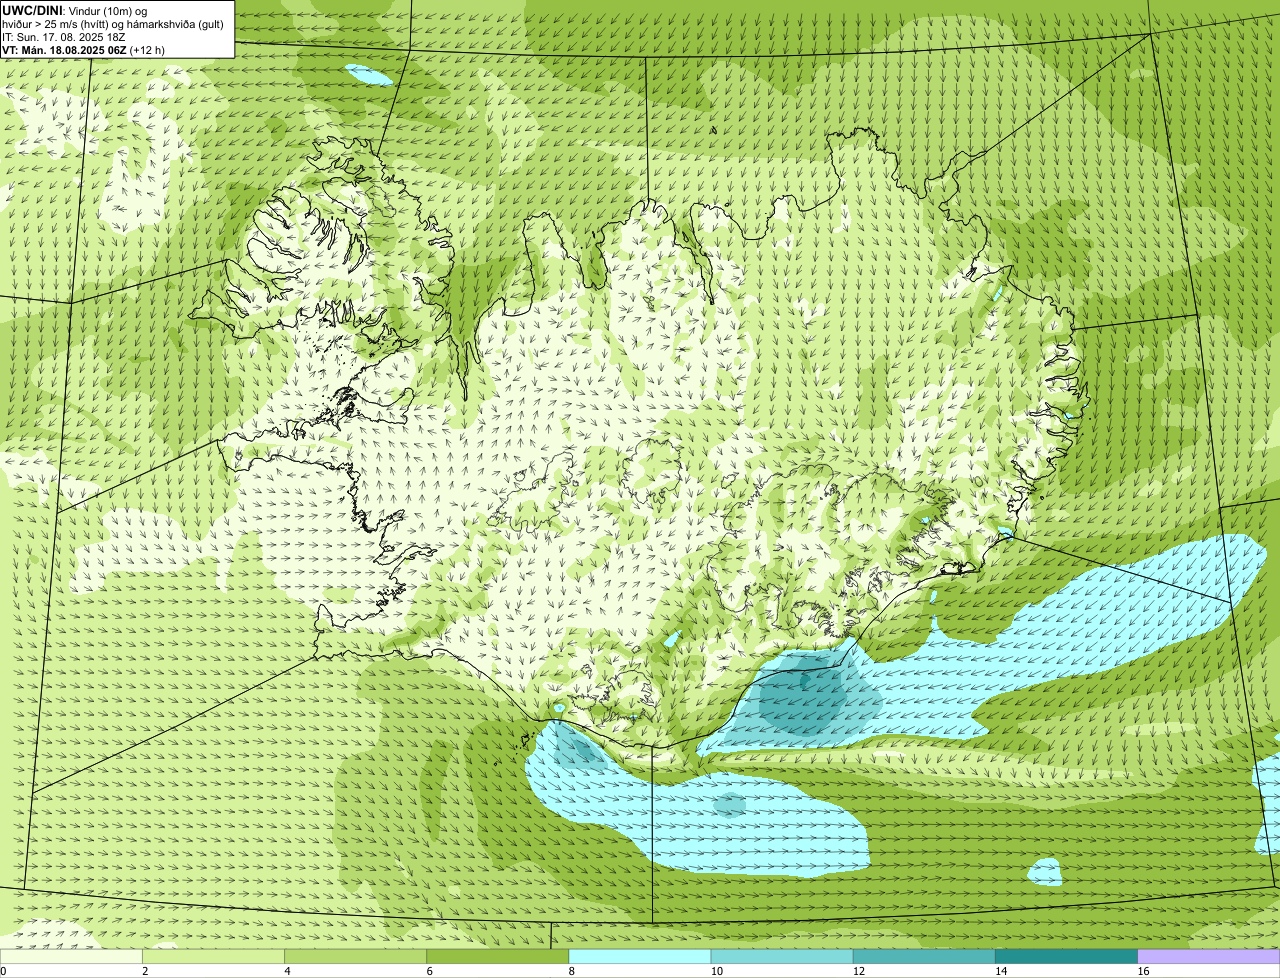This screenshot has width=1280, height=978.
Task: Click the palest 0–2 m/s legend swatch
Action: tap(71, 956)
